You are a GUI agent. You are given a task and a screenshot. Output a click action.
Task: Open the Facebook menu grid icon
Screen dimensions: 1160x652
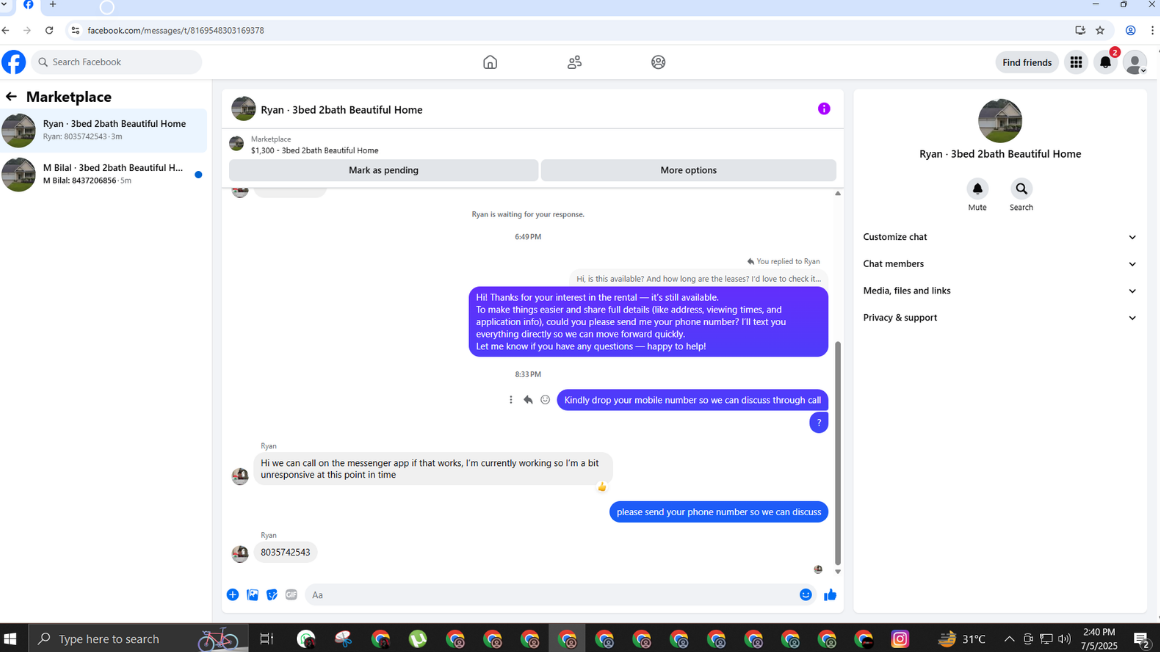click(x=1076, y=62)
